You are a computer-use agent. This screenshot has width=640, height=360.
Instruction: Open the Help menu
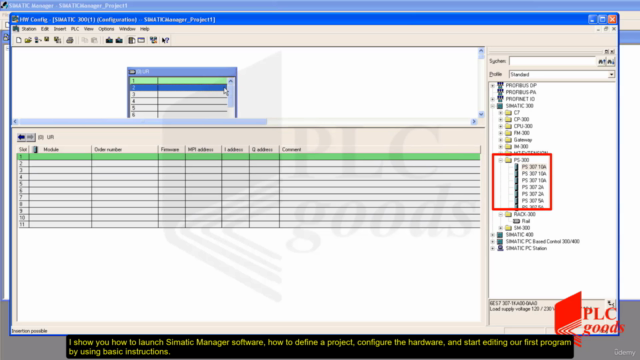tap(144, 29)
